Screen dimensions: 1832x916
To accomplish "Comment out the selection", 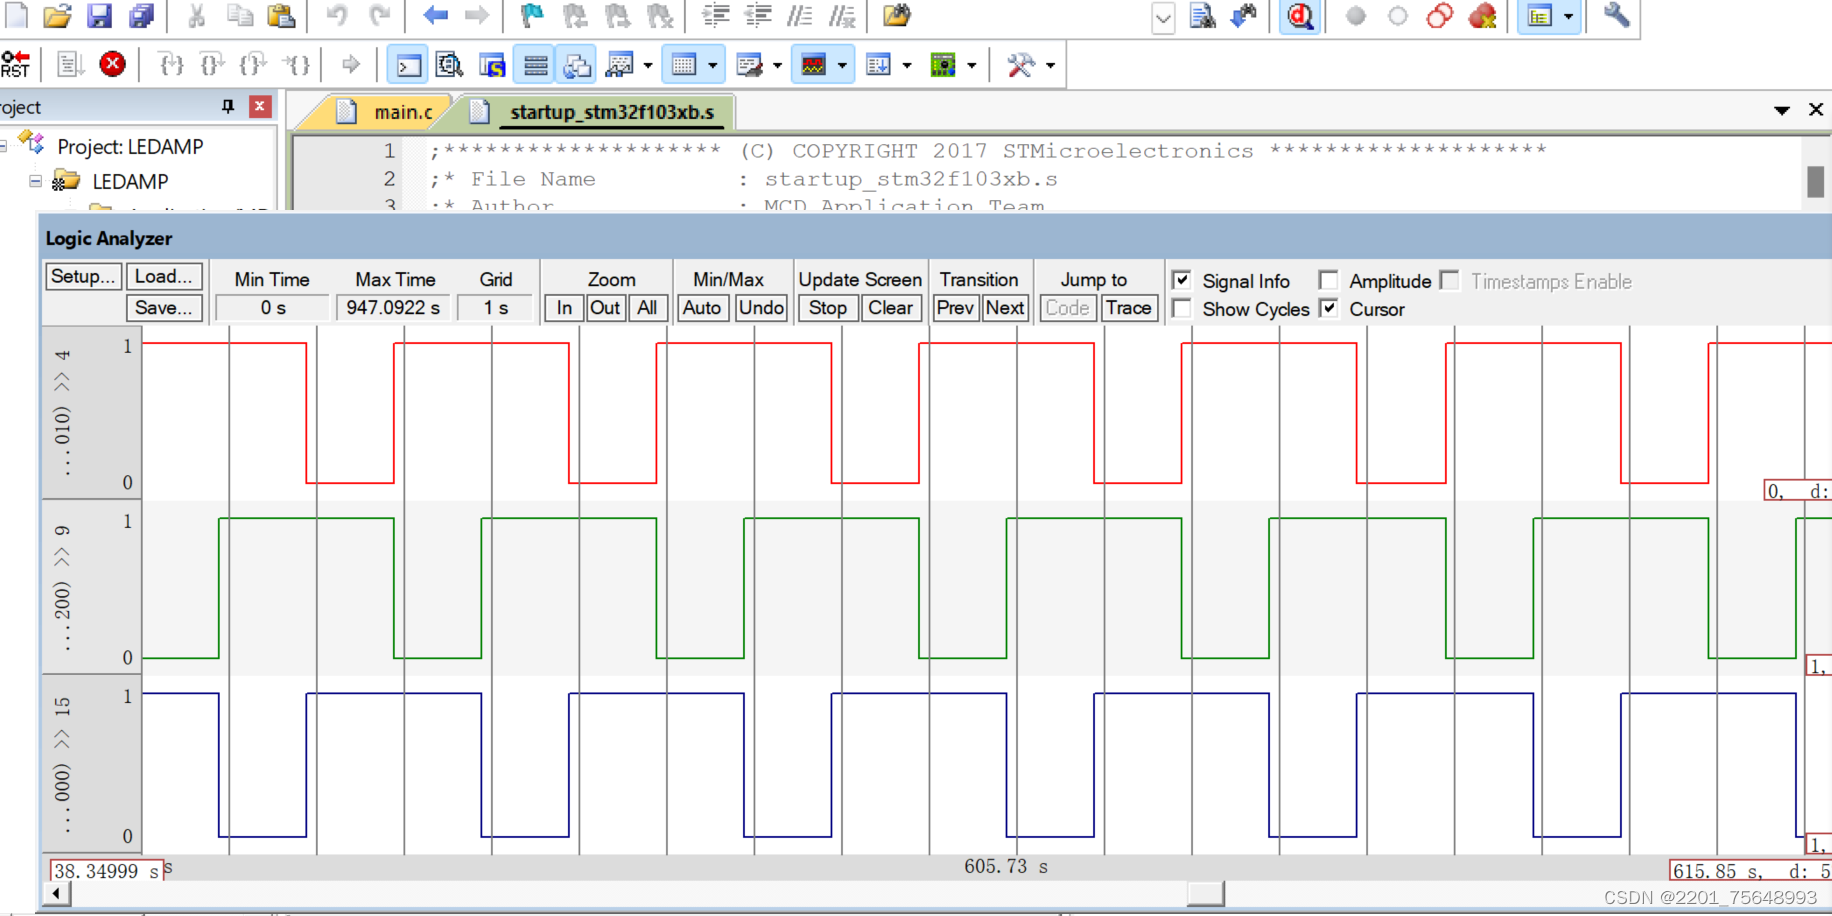I will (800, 15).
